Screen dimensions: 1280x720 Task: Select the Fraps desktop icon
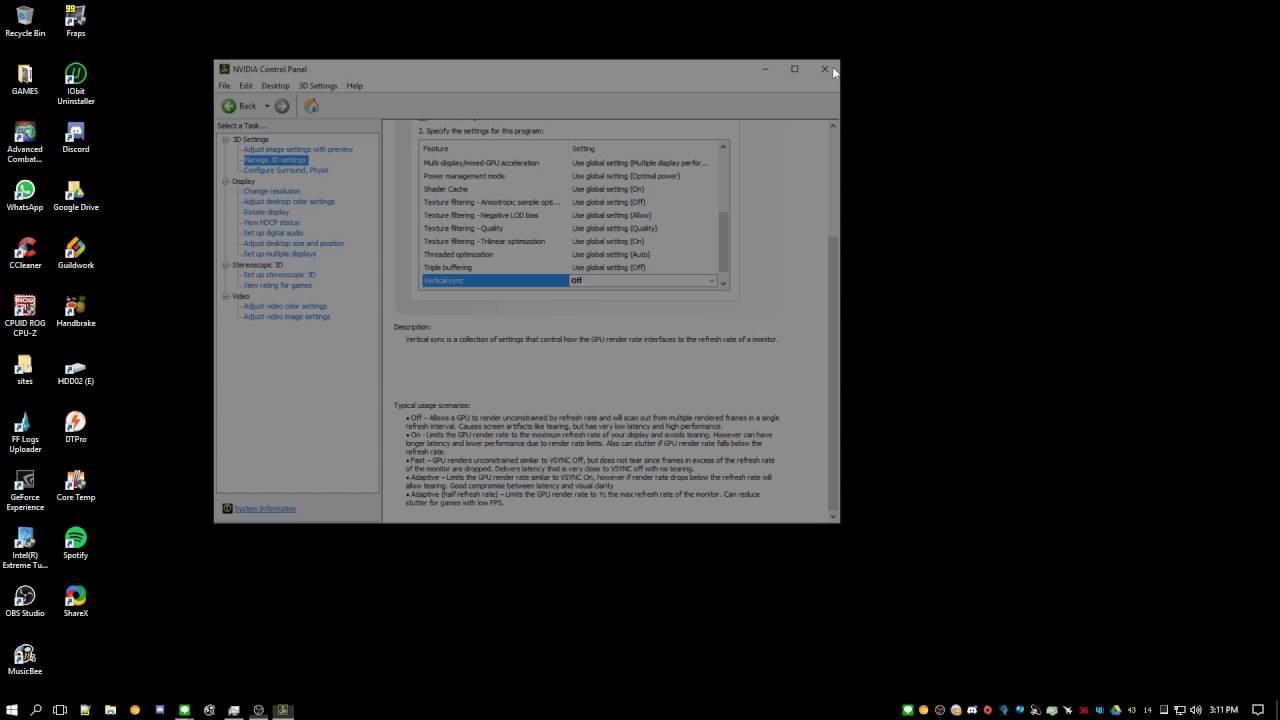(x=76, y=21)
